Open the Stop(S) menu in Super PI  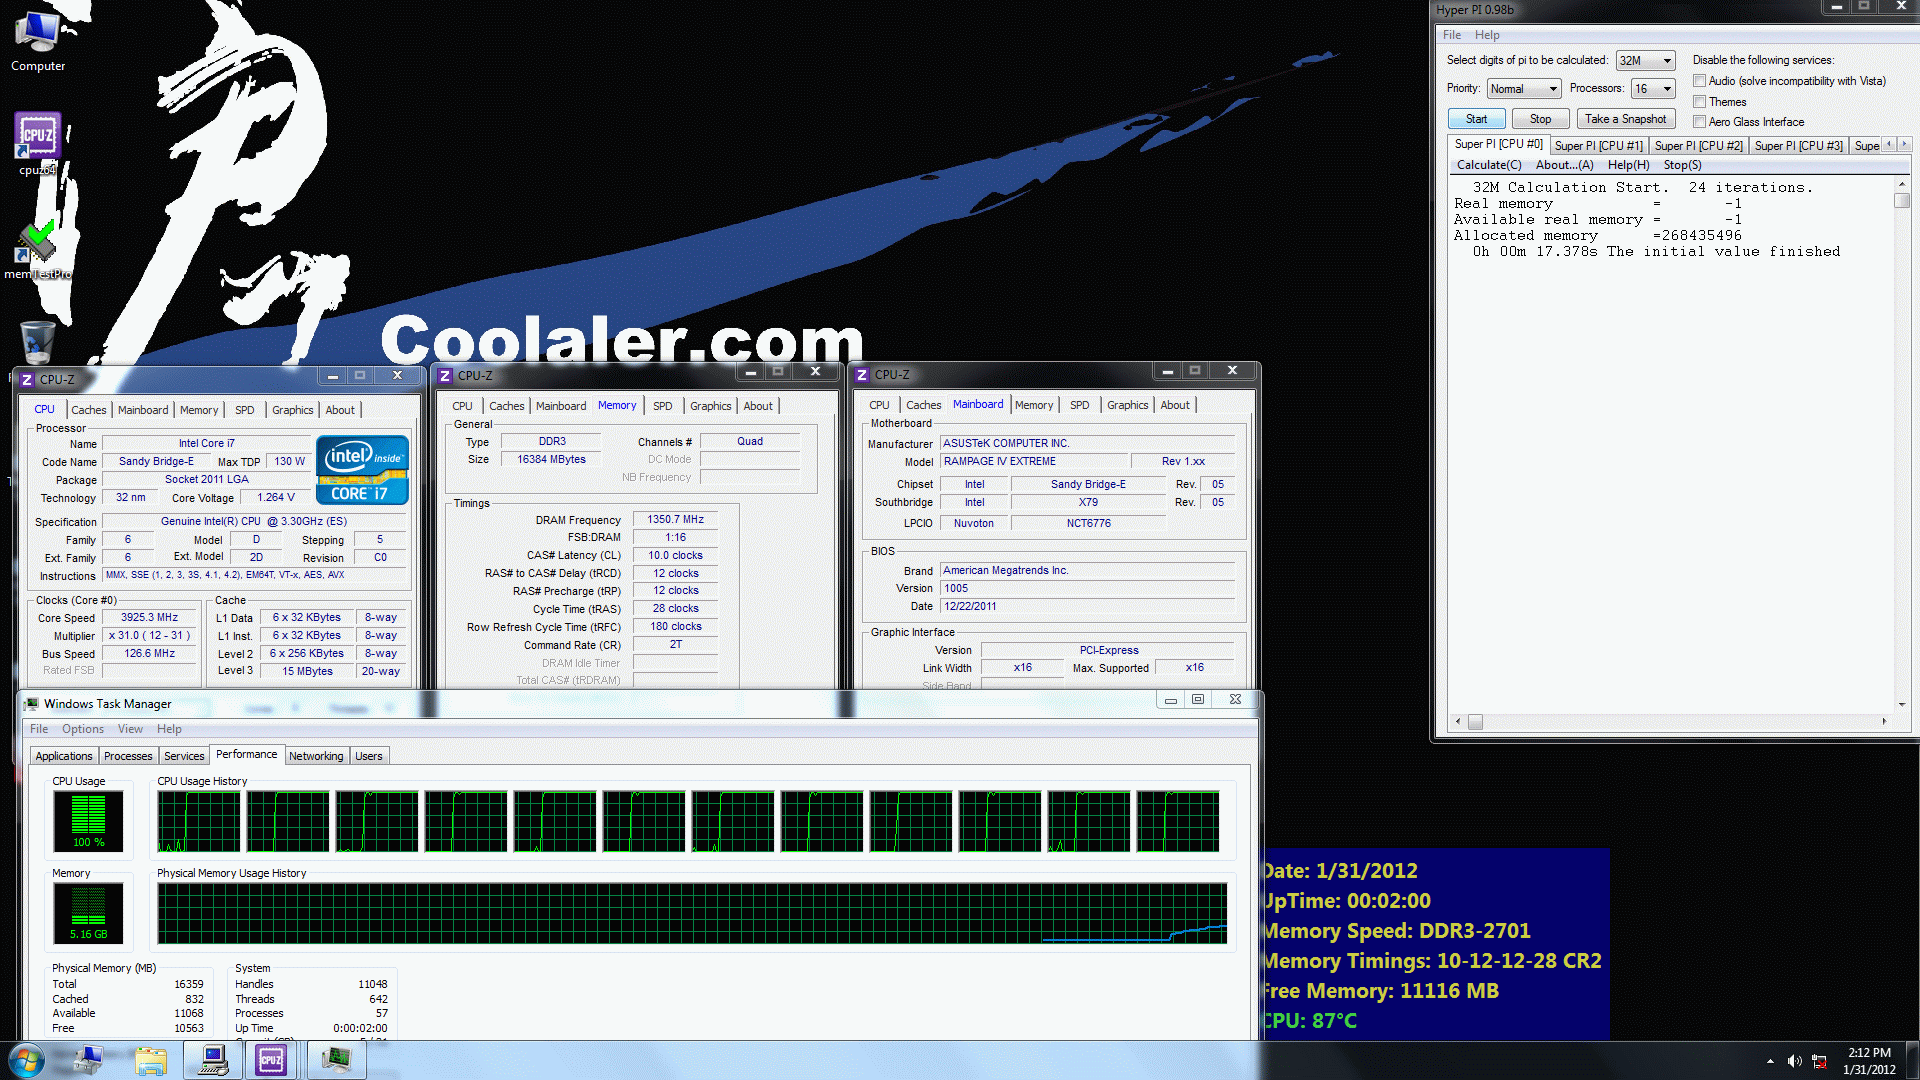tap(1682, 165)
